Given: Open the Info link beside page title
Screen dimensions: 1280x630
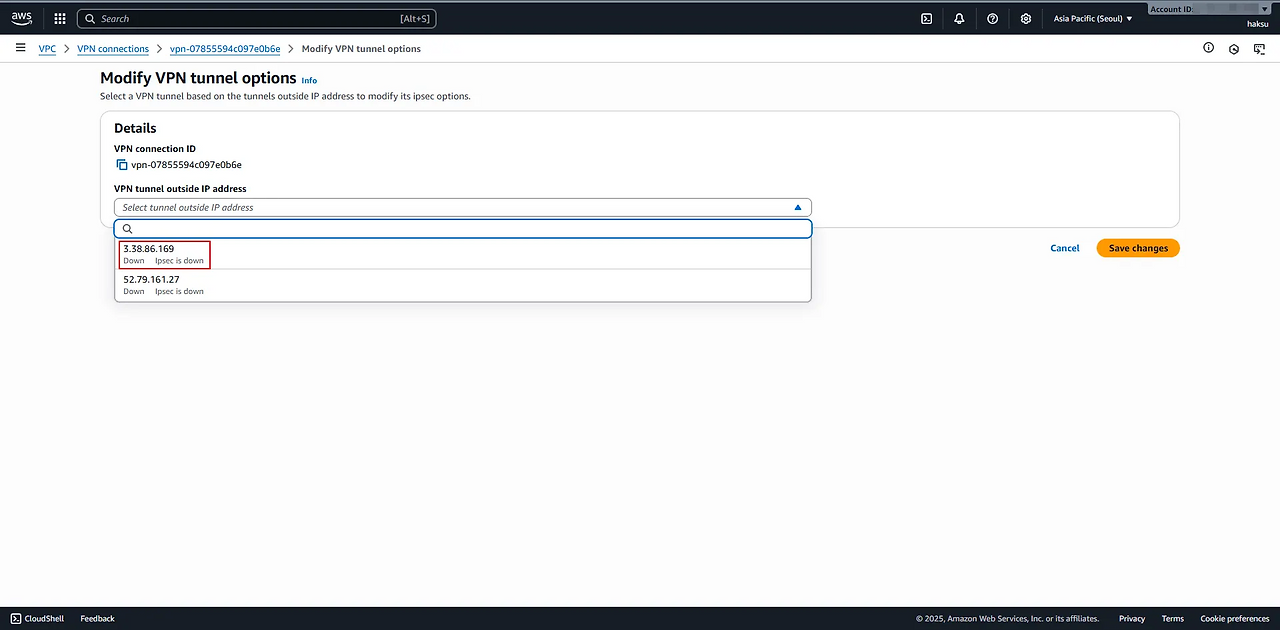Looking at the screenshot, I should pos(309,80).
